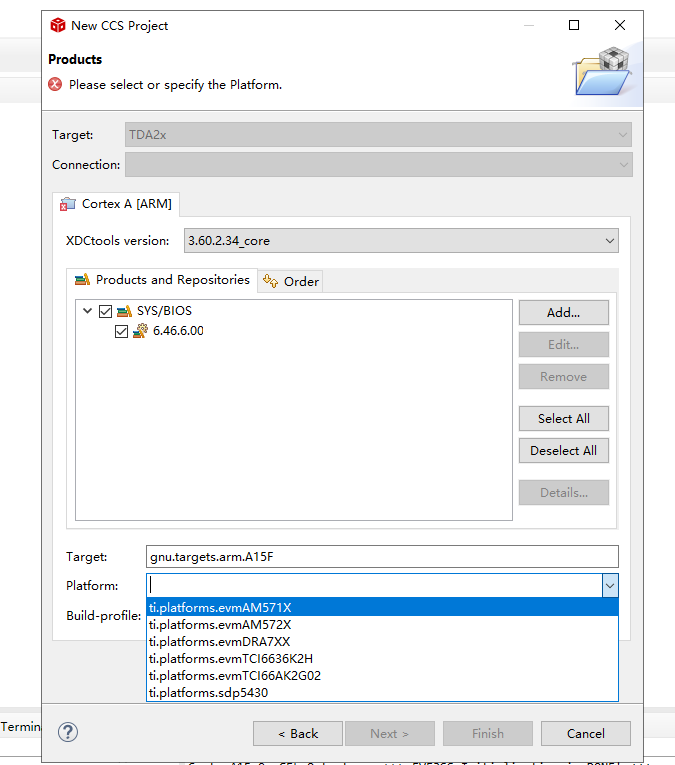Click the Details... button
The width and height of the screenshot is (675, 765).
(564, 493)
